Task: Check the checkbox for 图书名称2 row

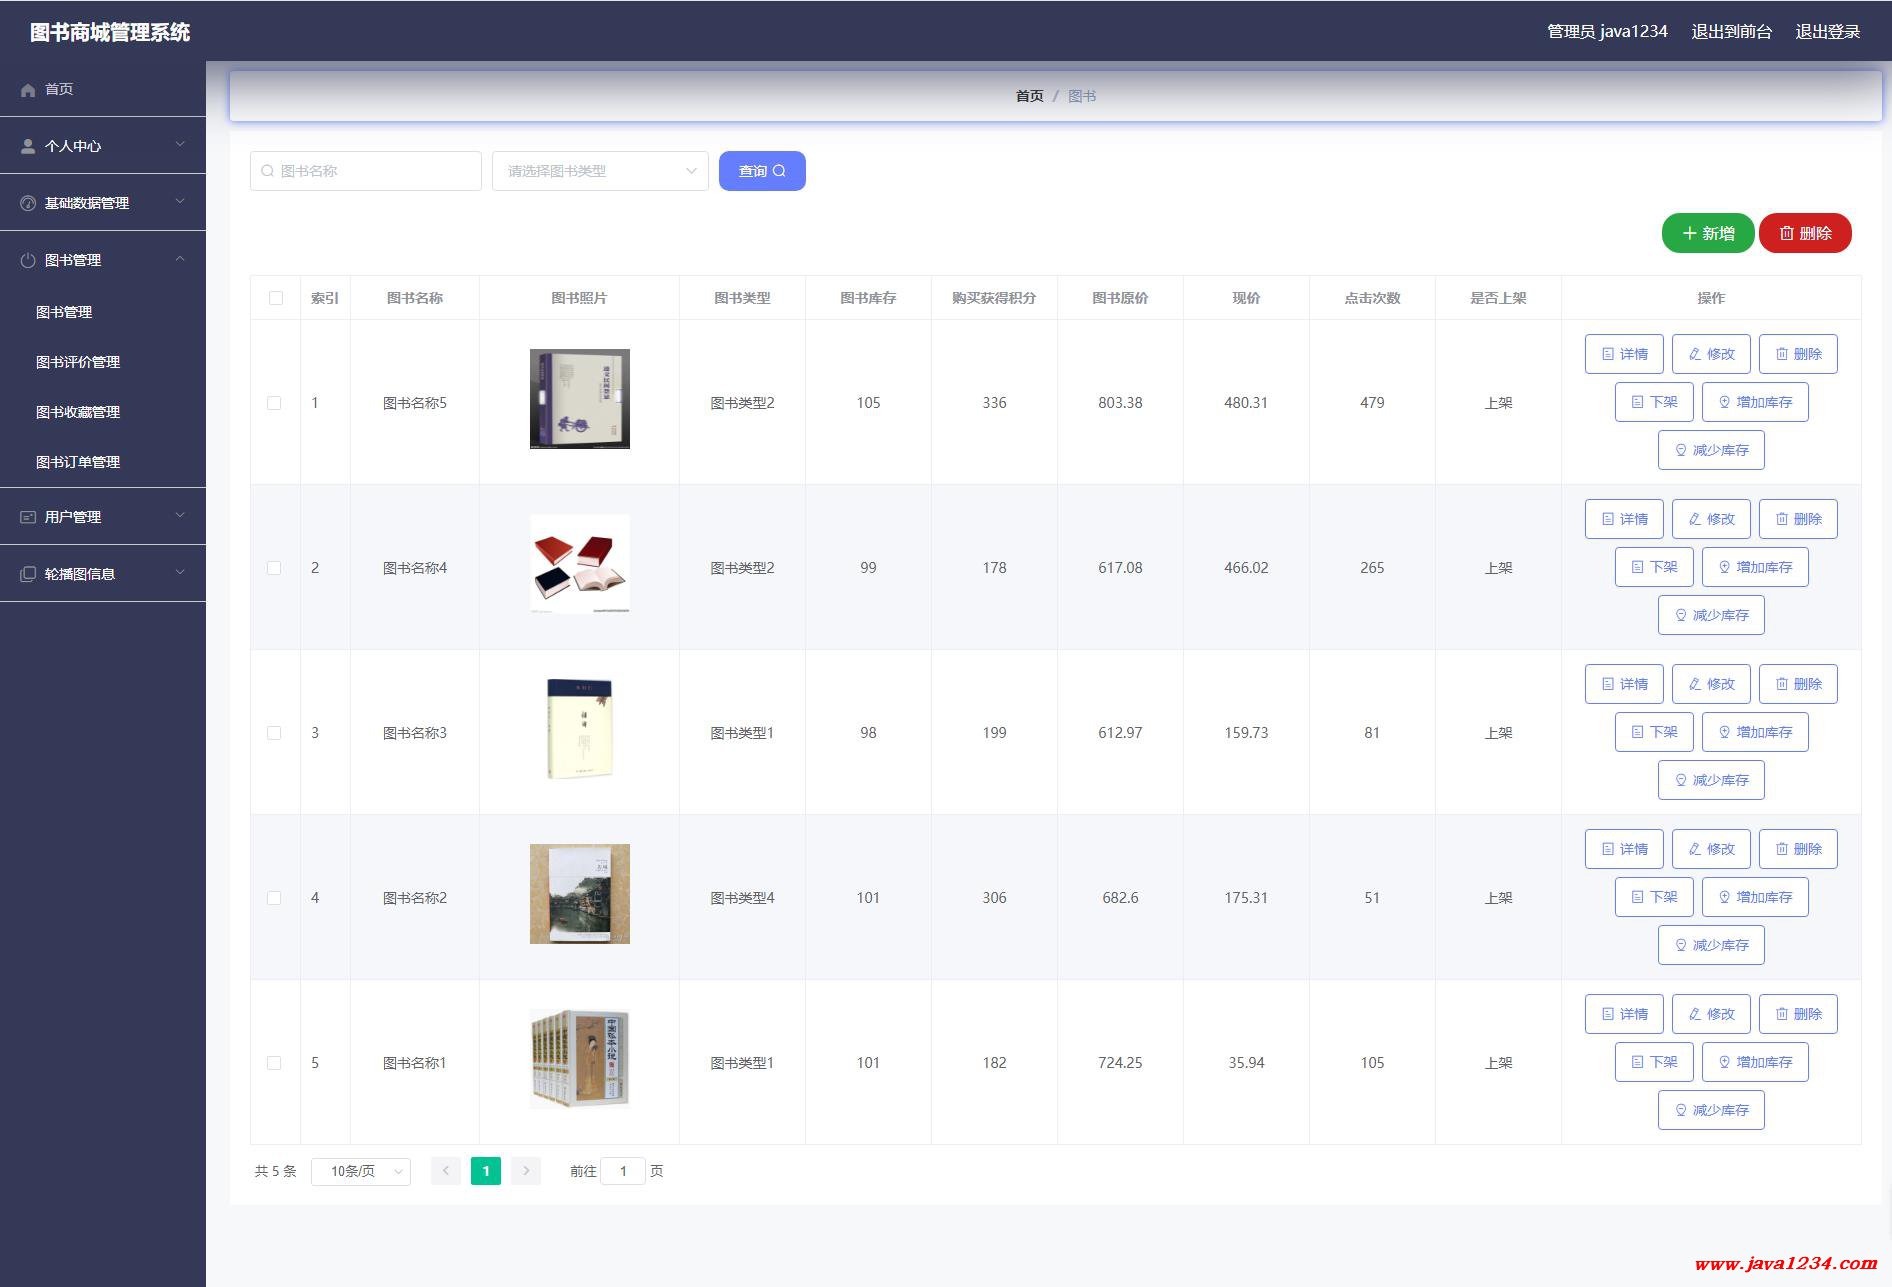Action: point(274,898)
